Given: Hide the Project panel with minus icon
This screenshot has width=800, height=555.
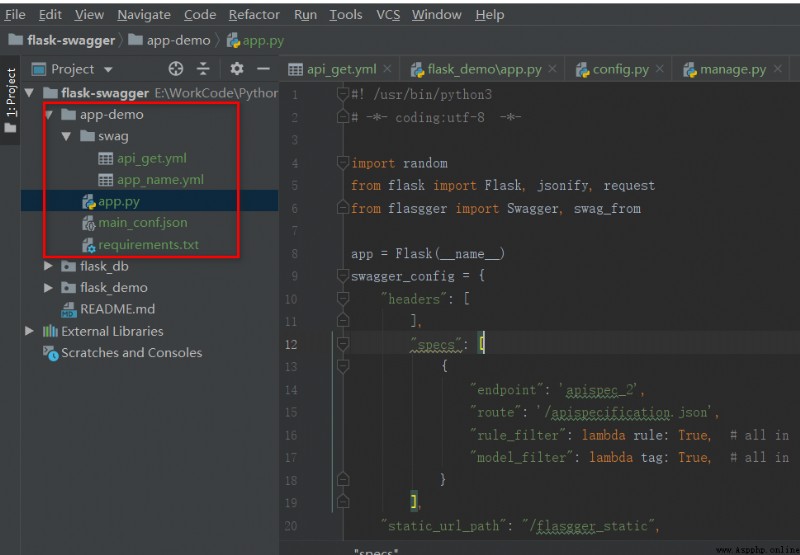Looking at the screenshot, I should (x=263, y=68).
